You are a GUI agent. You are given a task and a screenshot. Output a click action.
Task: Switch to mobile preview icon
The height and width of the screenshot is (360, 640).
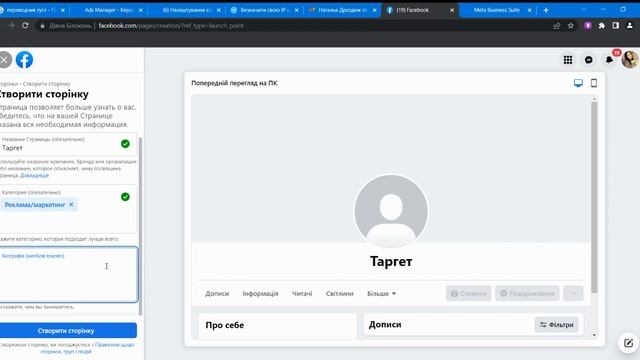point(594,83)
